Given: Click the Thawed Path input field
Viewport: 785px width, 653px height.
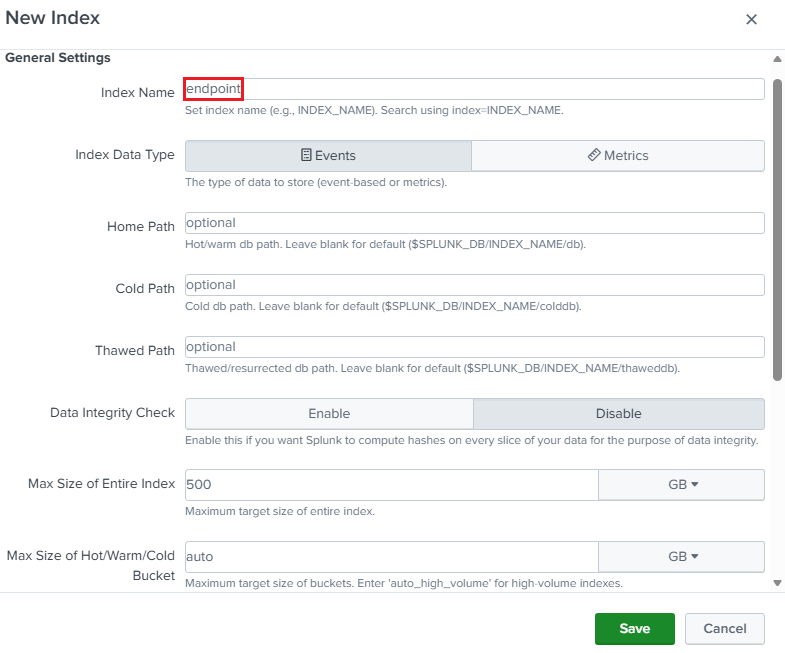Looking at the screenshot, I should [475, 347].
